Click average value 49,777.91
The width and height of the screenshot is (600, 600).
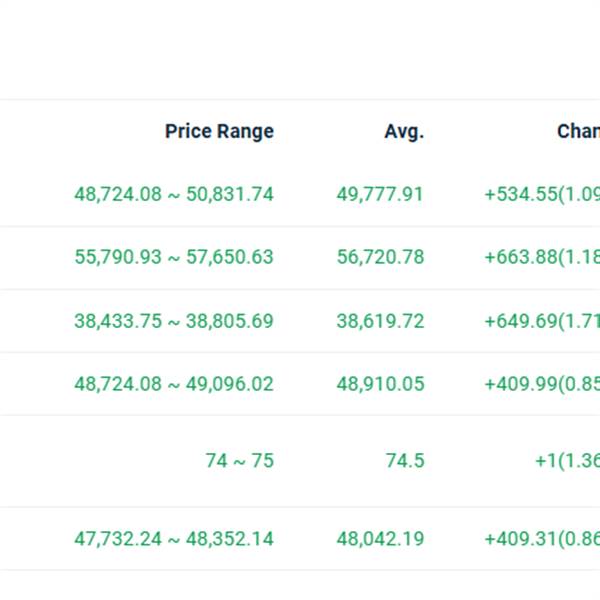[380, 194]
